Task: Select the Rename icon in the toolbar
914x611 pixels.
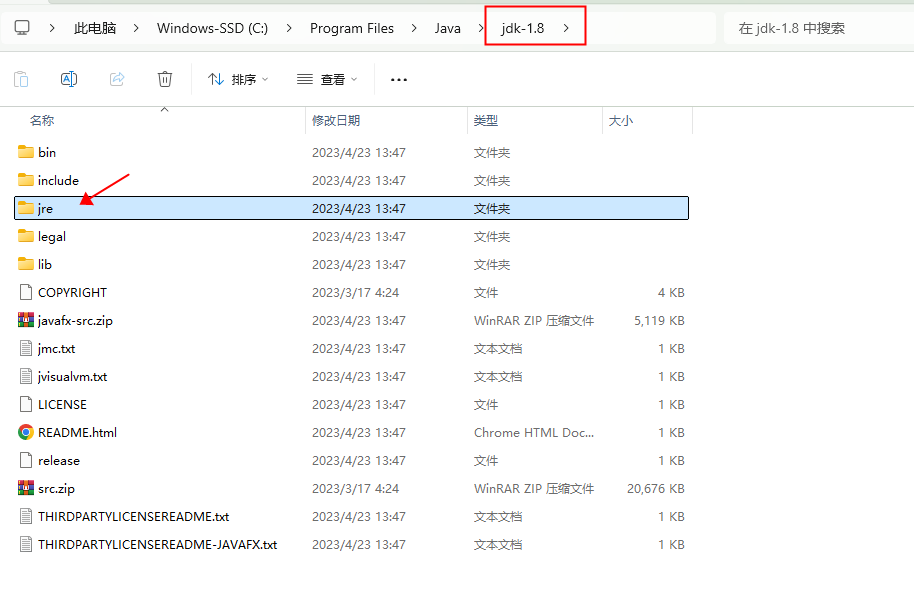Action: click(68, 78)
